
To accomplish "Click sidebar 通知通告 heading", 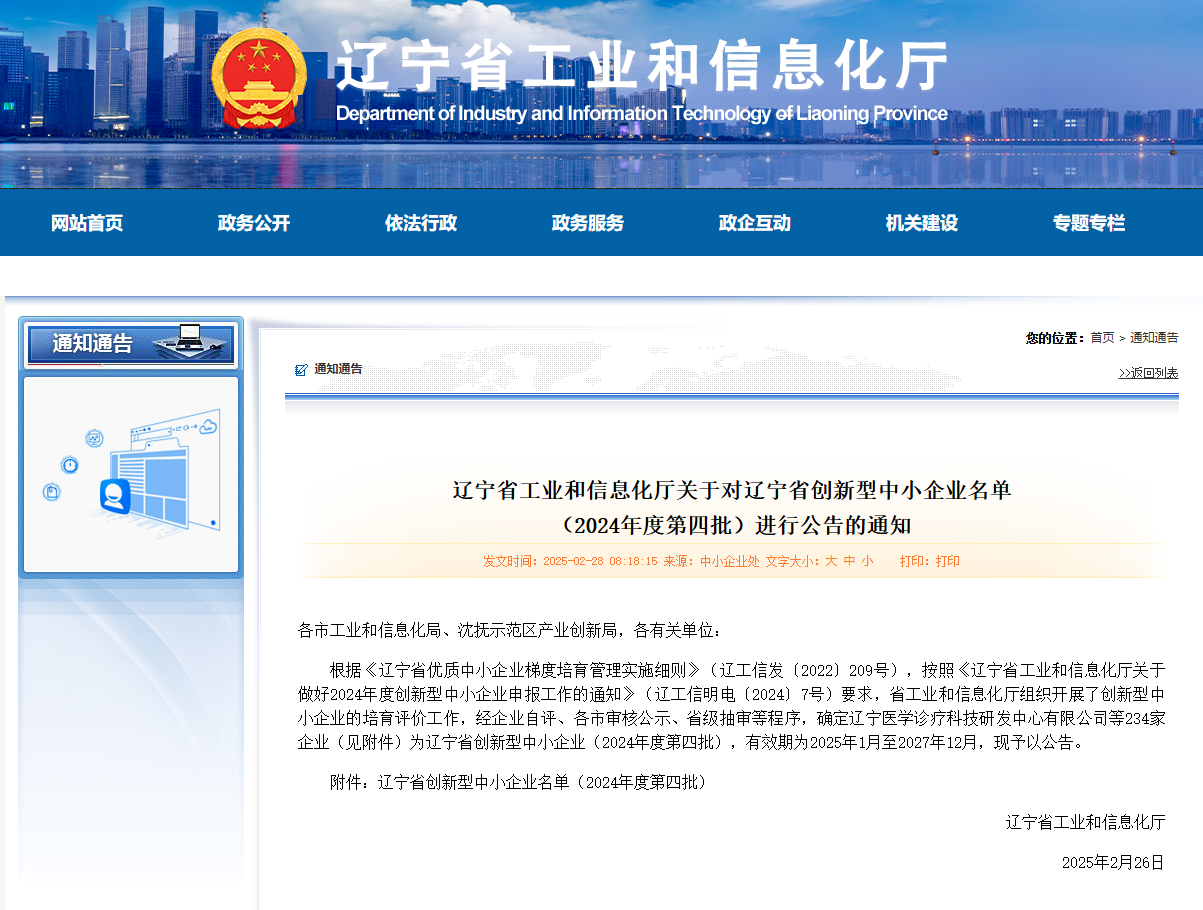I will [x=92, y=343].
